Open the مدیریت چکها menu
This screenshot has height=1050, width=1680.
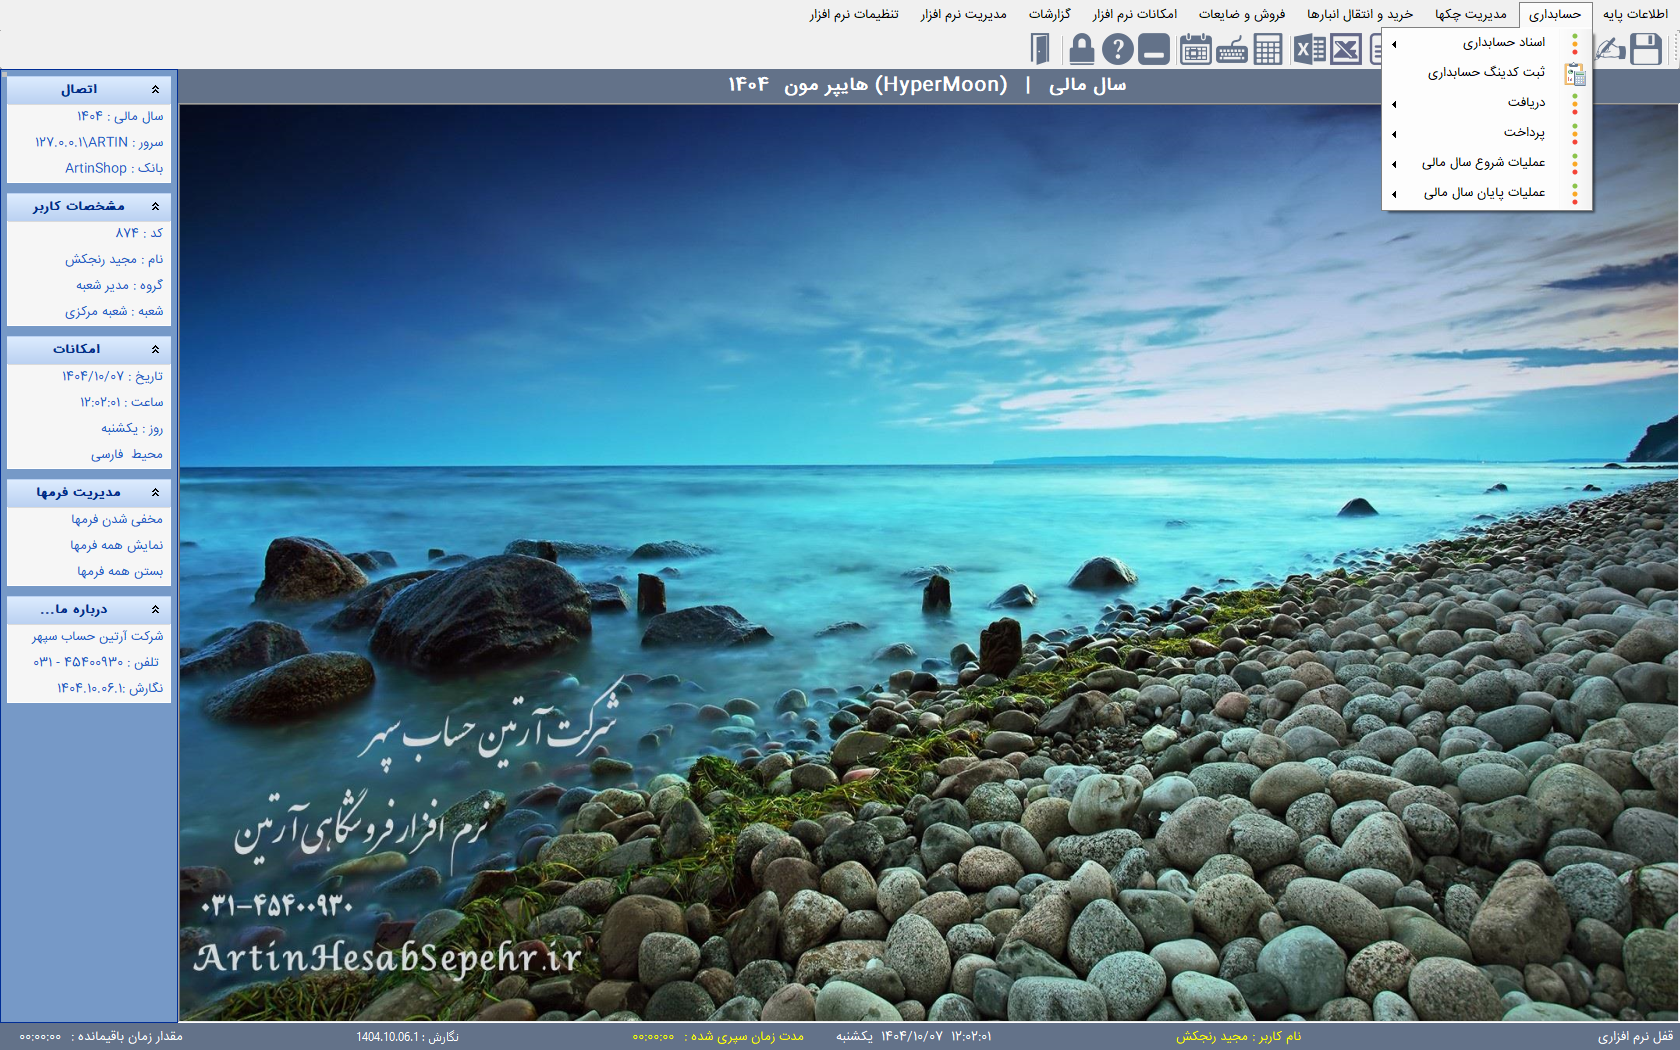(1470, 14)
